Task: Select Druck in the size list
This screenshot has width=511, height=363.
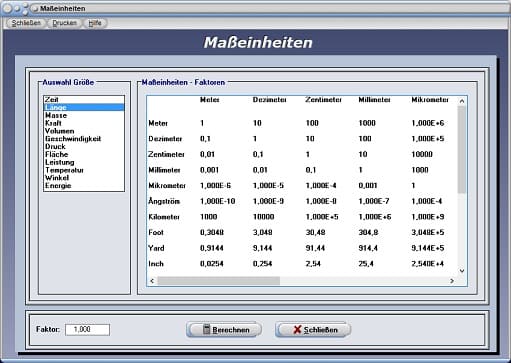Action: (84, 147)
